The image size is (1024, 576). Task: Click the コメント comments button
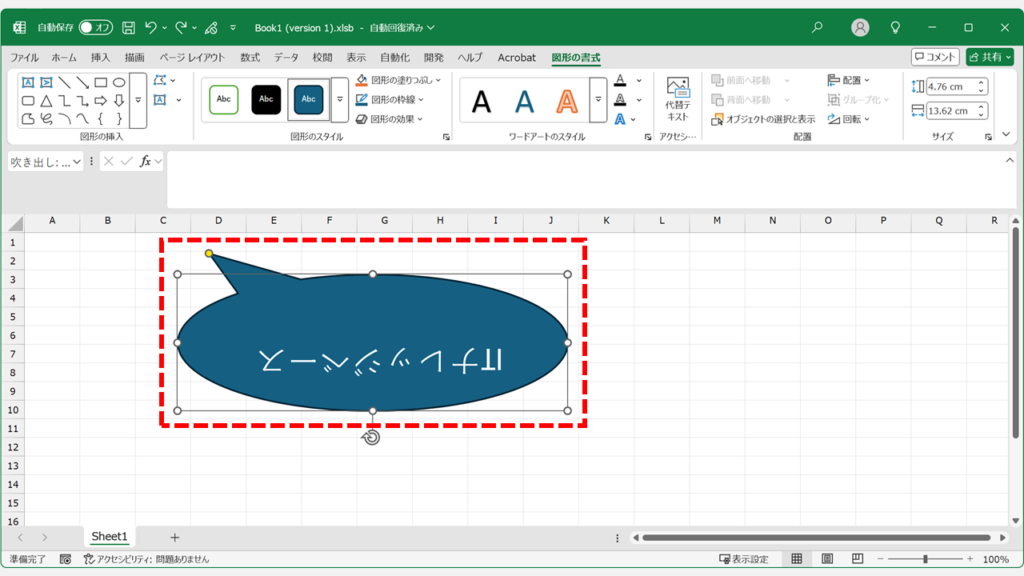click(x=935, y=58)
